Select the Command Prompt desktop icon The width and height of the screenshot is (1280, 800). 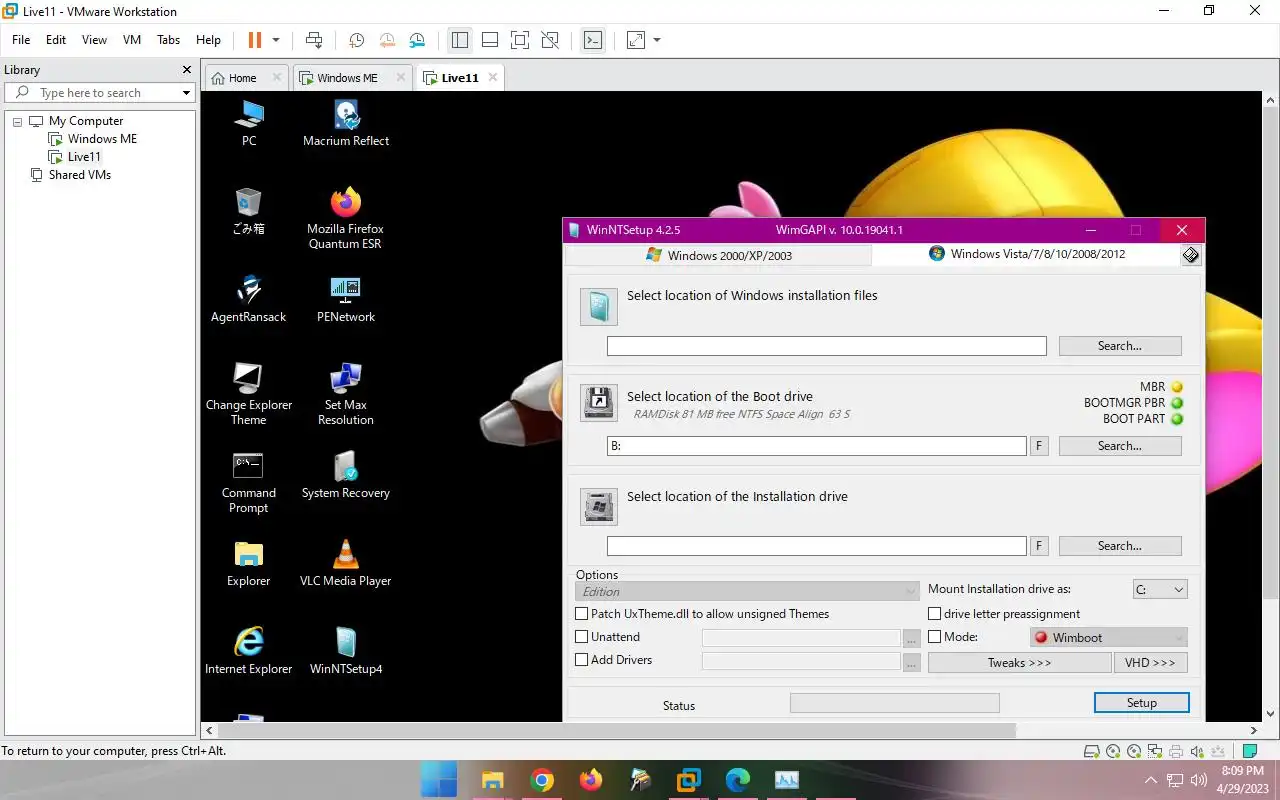pos(248,482)
